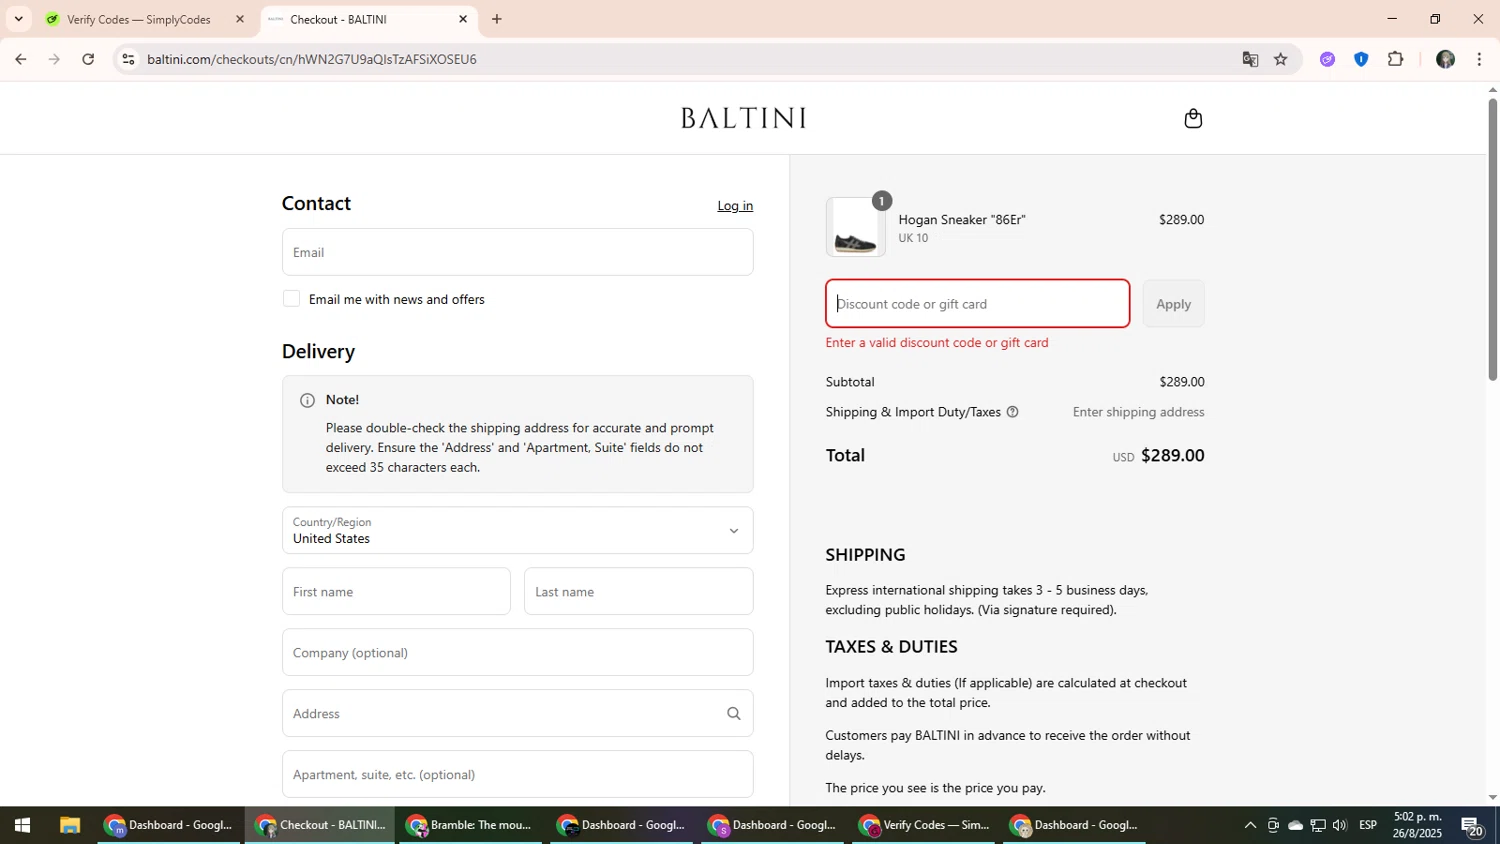Close the Verify Codes — SimplyCodes tab
Screen dimensions: 1500x844
(x=239, y=19)
